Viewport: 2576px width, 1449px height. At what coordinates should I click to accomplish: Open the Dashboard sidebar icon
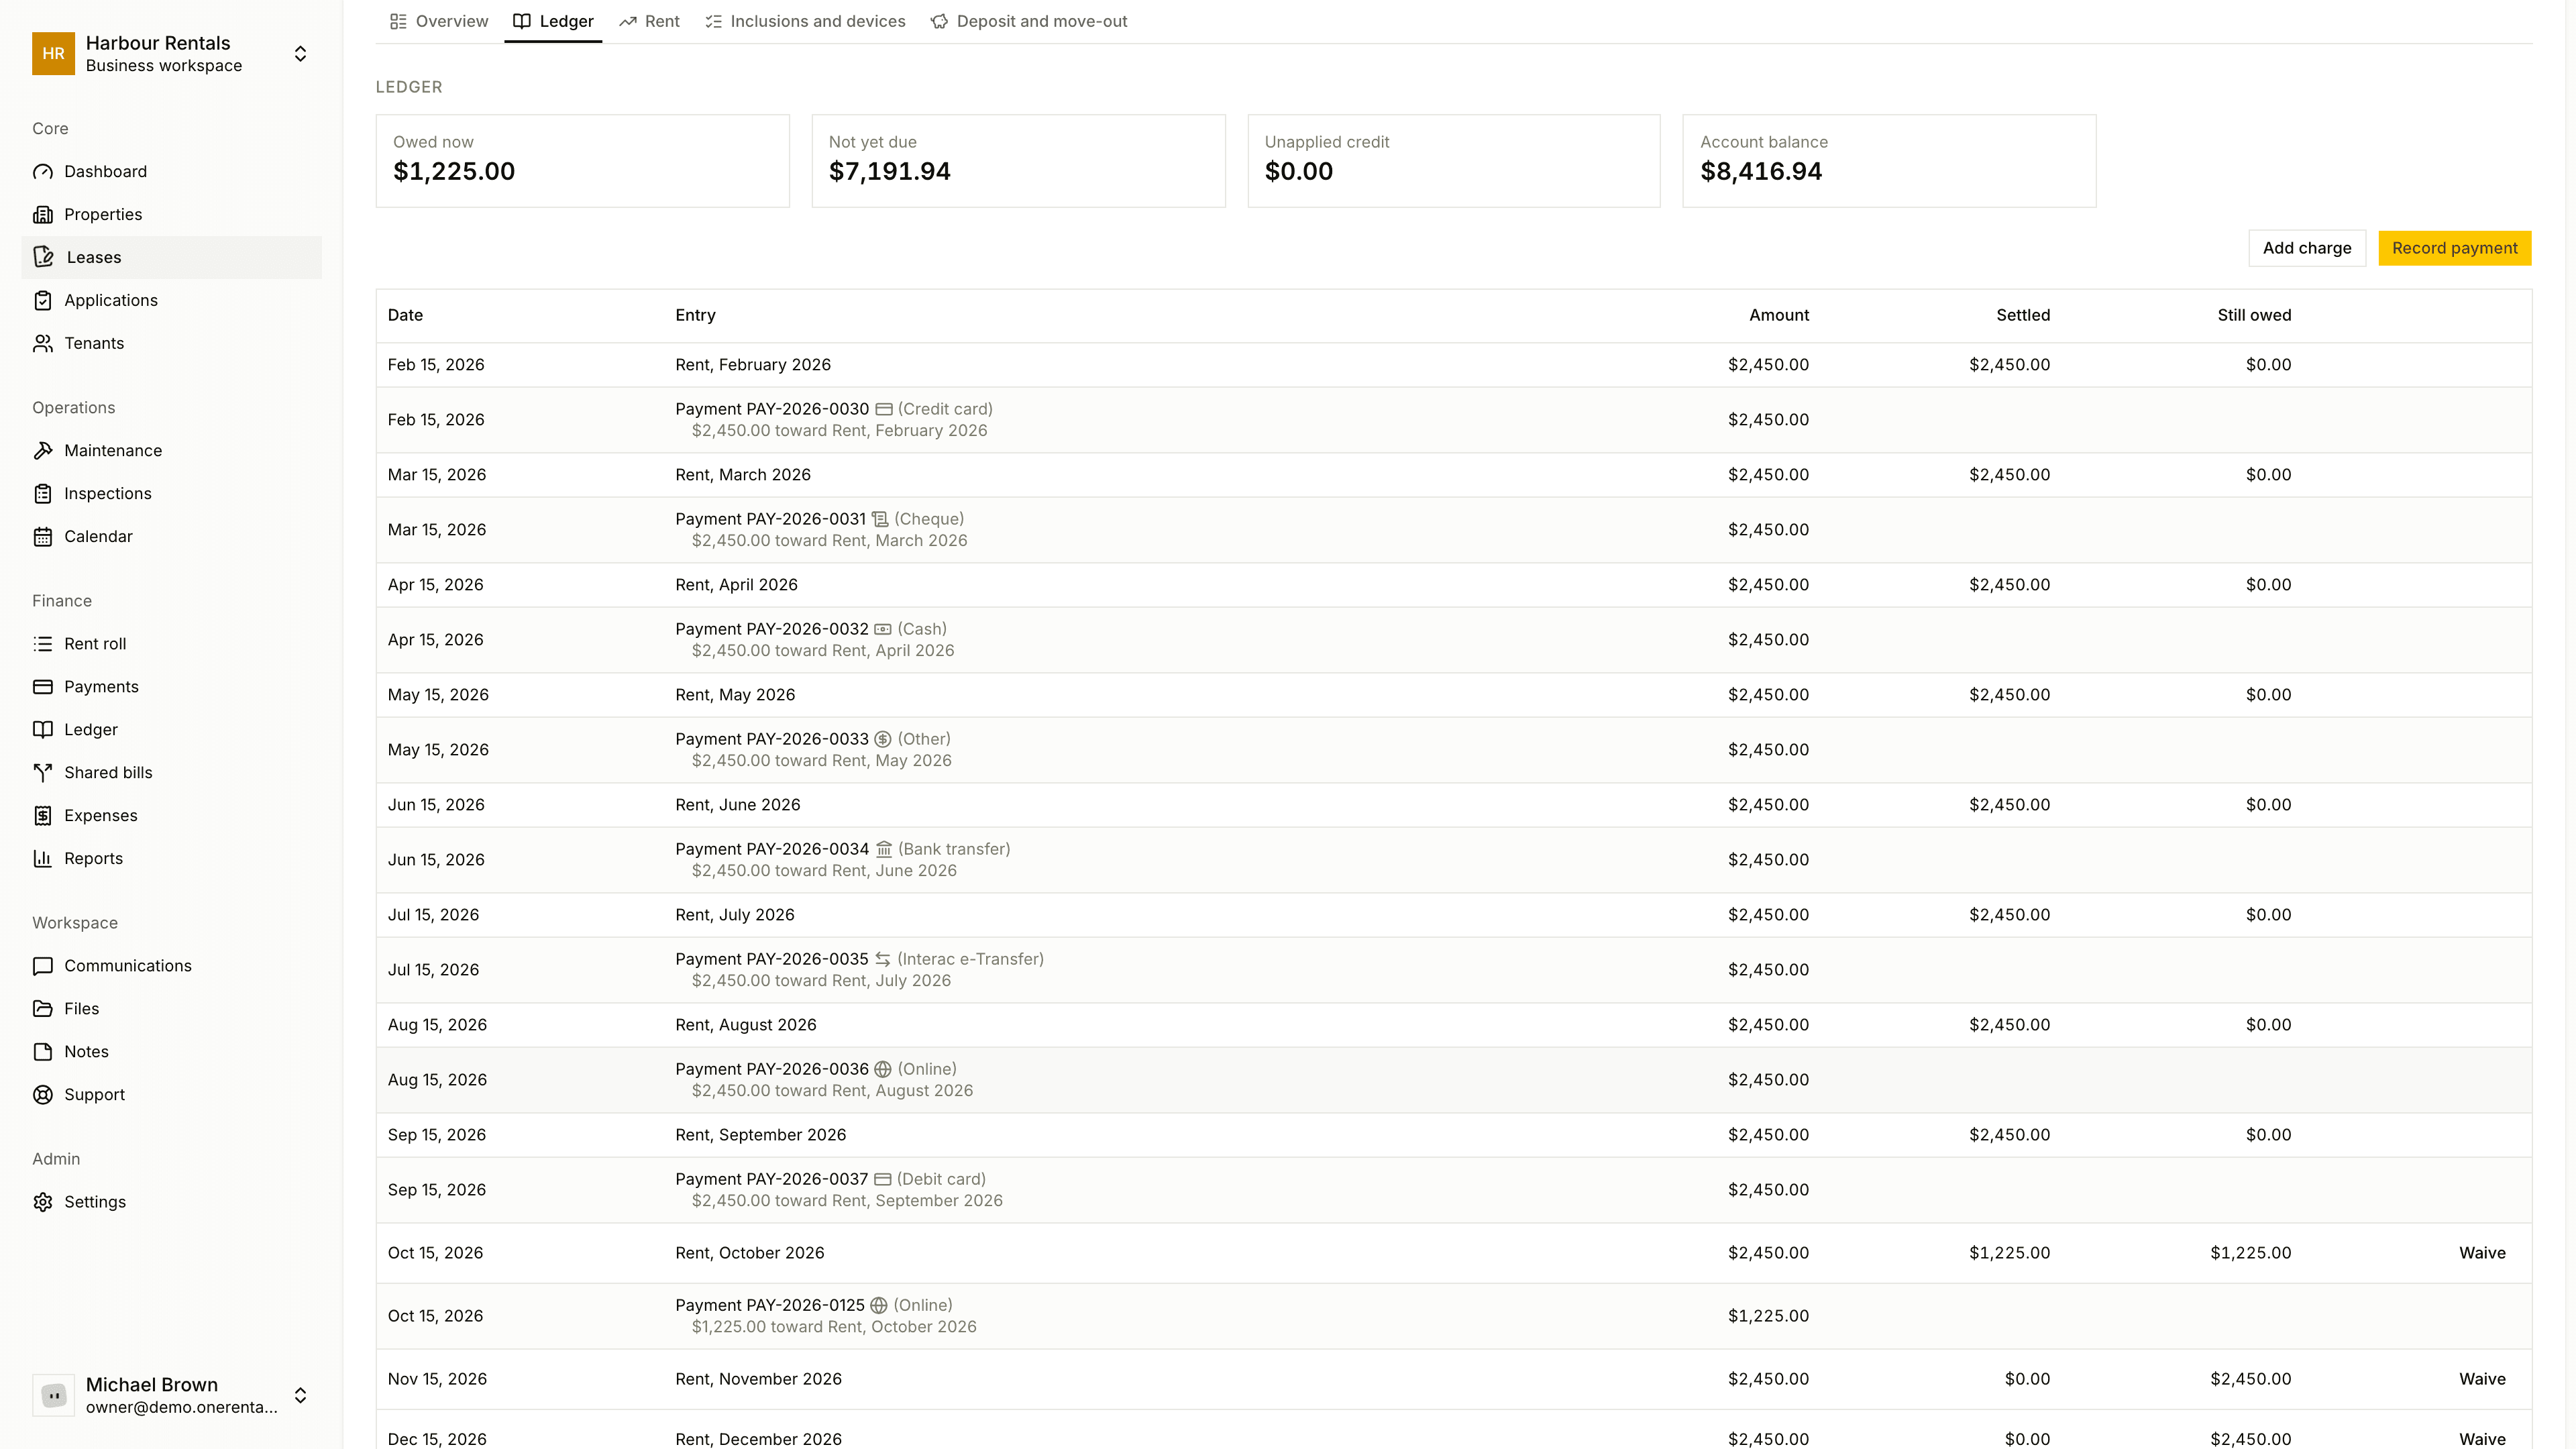[43, 172]
